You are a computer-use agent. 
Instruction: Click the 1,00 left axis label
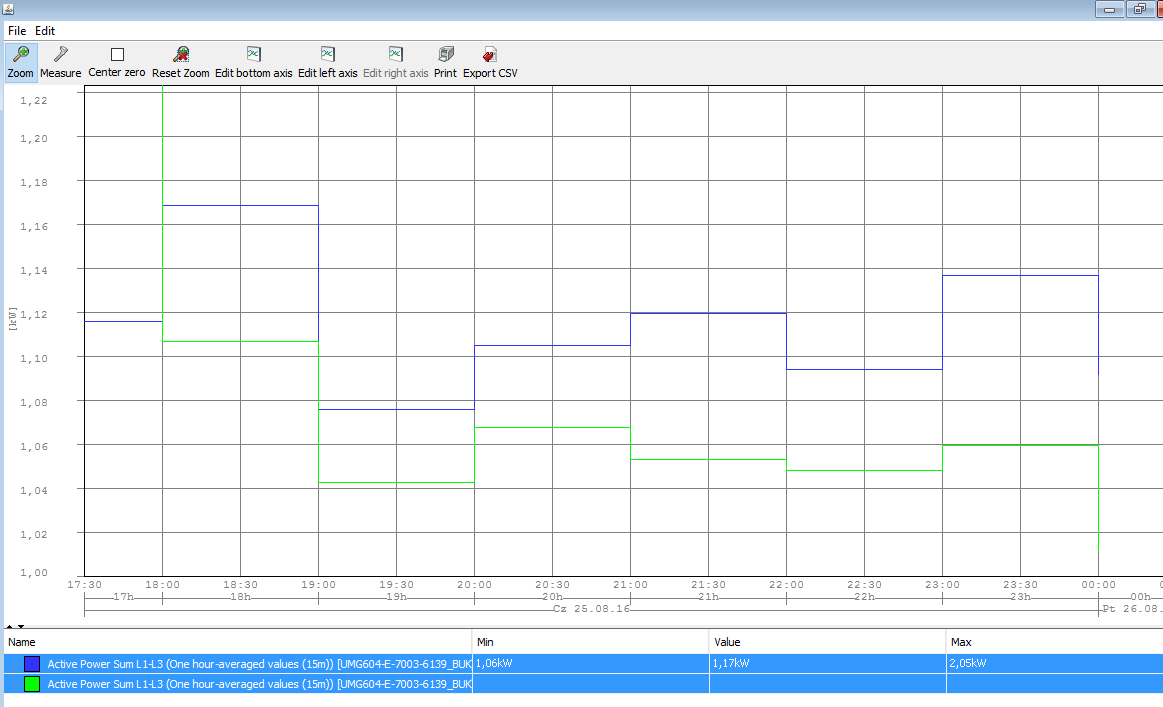(x=33, y=573)
